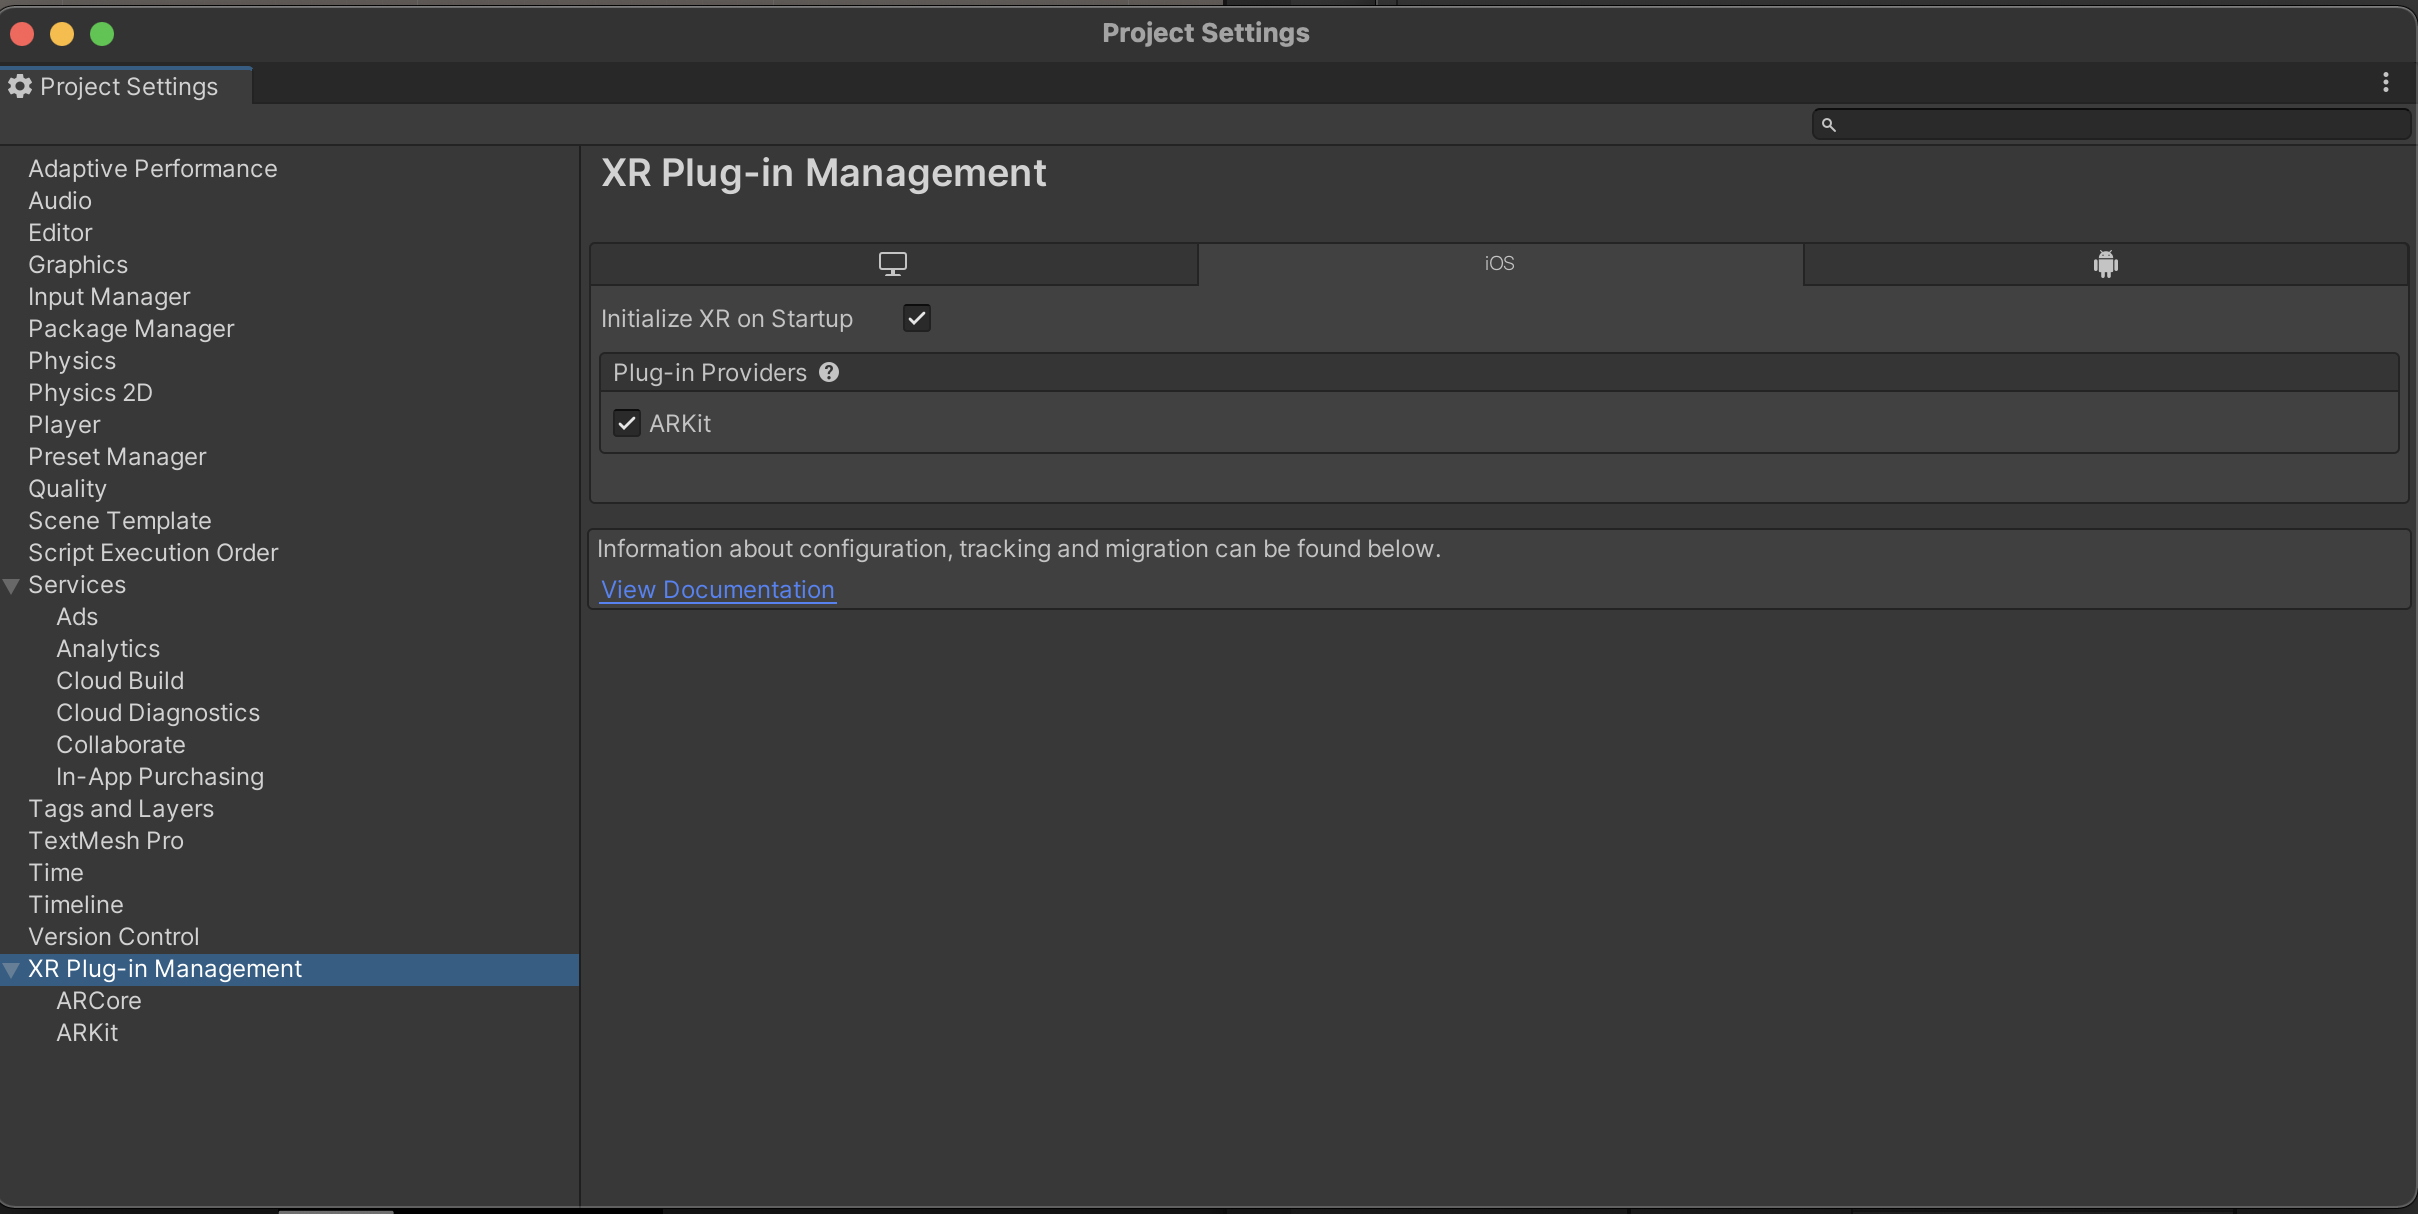Uncheck the ARKit plug-in provider checkbox

click(627, 423)
